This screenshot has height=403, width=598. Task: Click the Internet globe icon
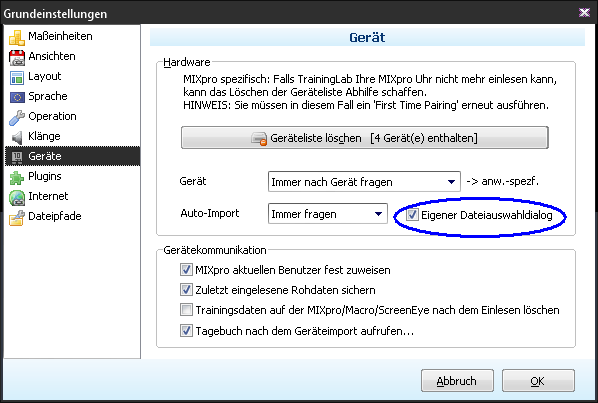17,197
